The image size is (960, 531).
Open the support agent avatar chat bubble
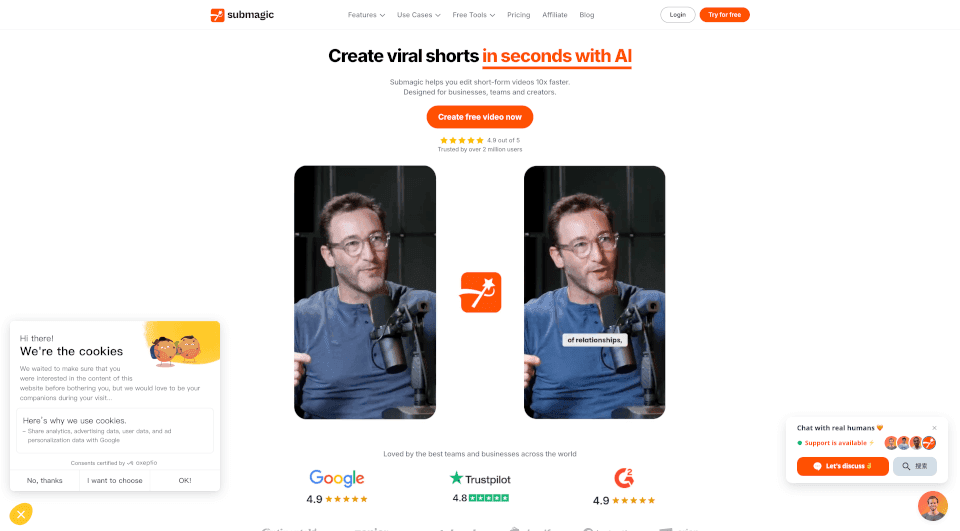pos(932,505)
